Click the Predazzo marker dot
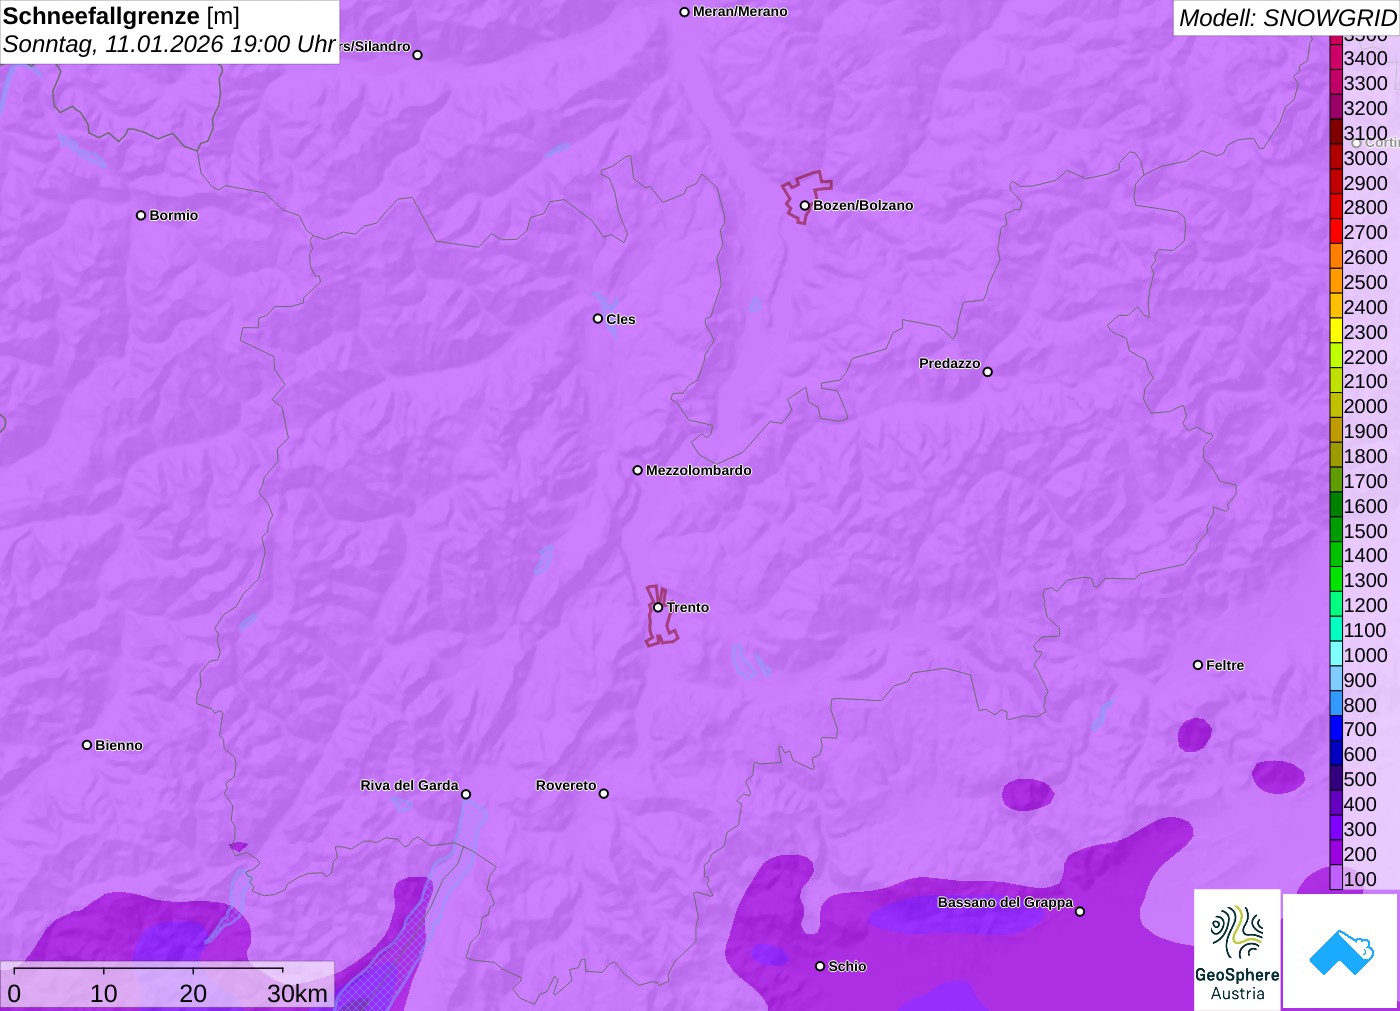Screen dimensions: 1400x1011 (988, 372)
